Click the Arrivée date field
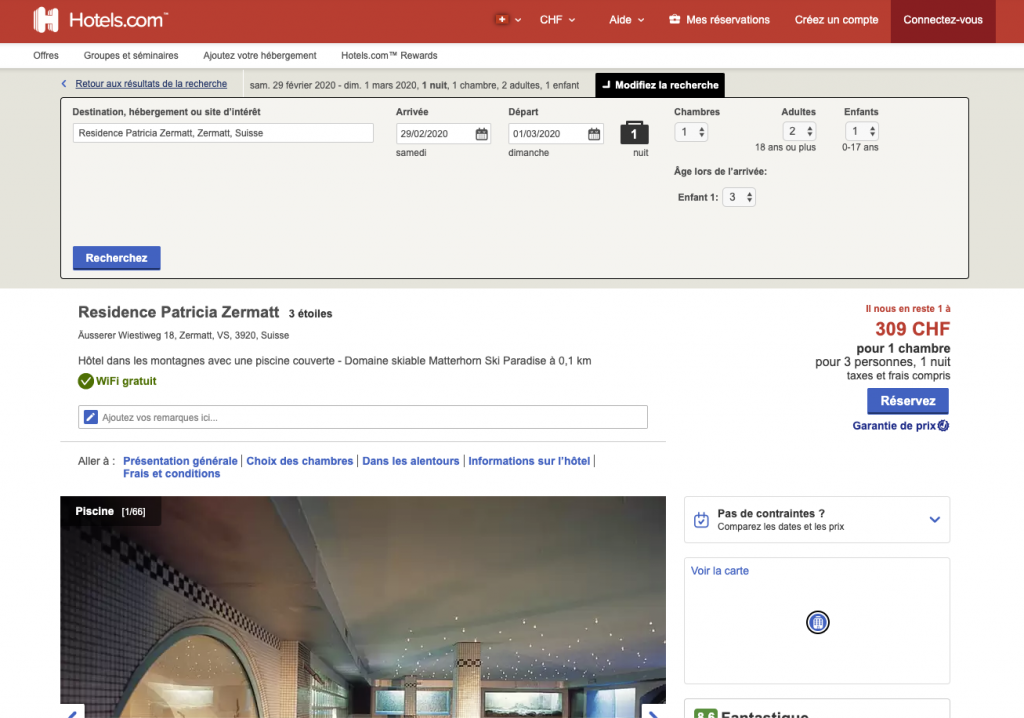 443,134
